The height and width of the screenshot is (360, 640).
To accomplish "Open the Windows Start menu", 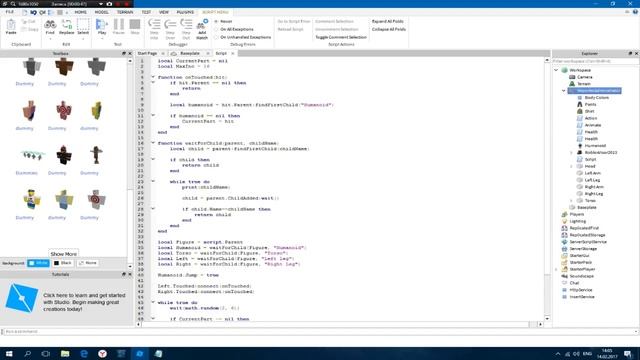I will tap(9, 354).
